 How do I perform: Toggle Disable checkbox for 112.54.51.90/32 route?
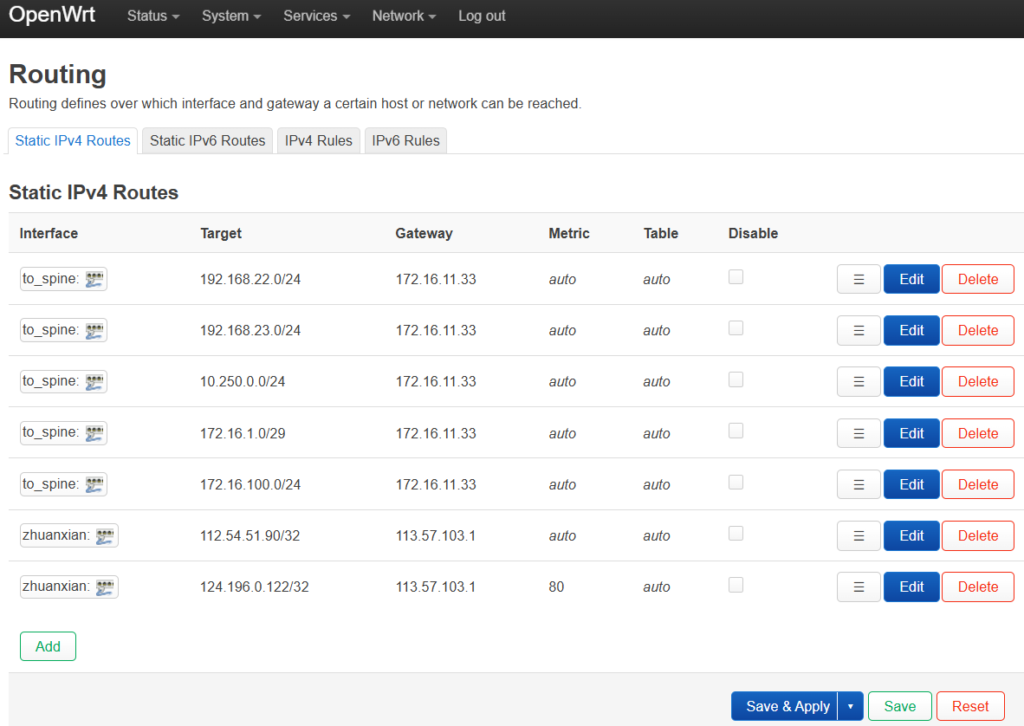point(736,534)
